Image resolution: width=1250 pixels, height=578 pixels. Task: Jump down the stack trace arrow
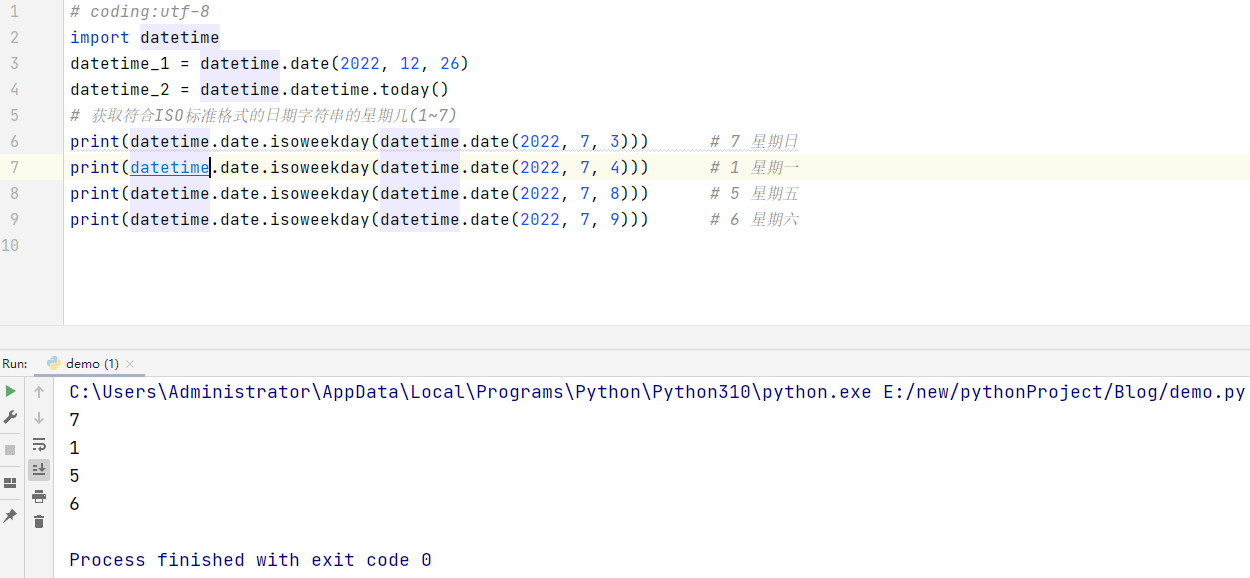(39, 417)
